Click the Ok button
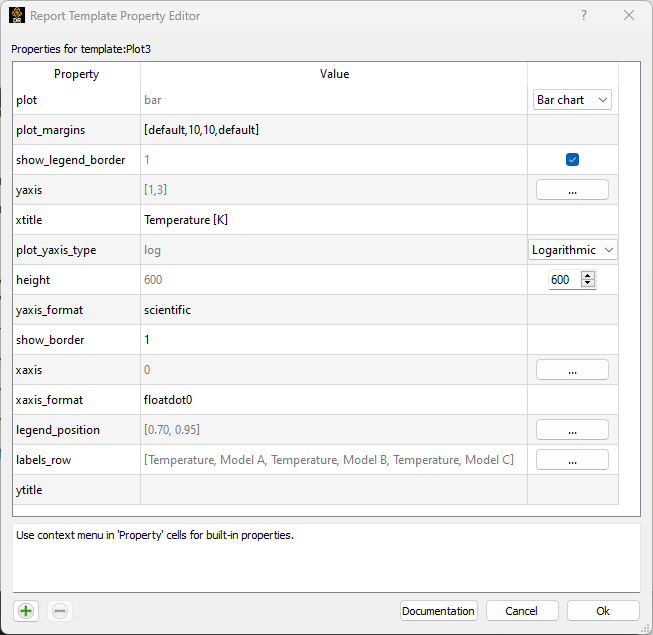This screenshot has width=653, height=635. 603,611
